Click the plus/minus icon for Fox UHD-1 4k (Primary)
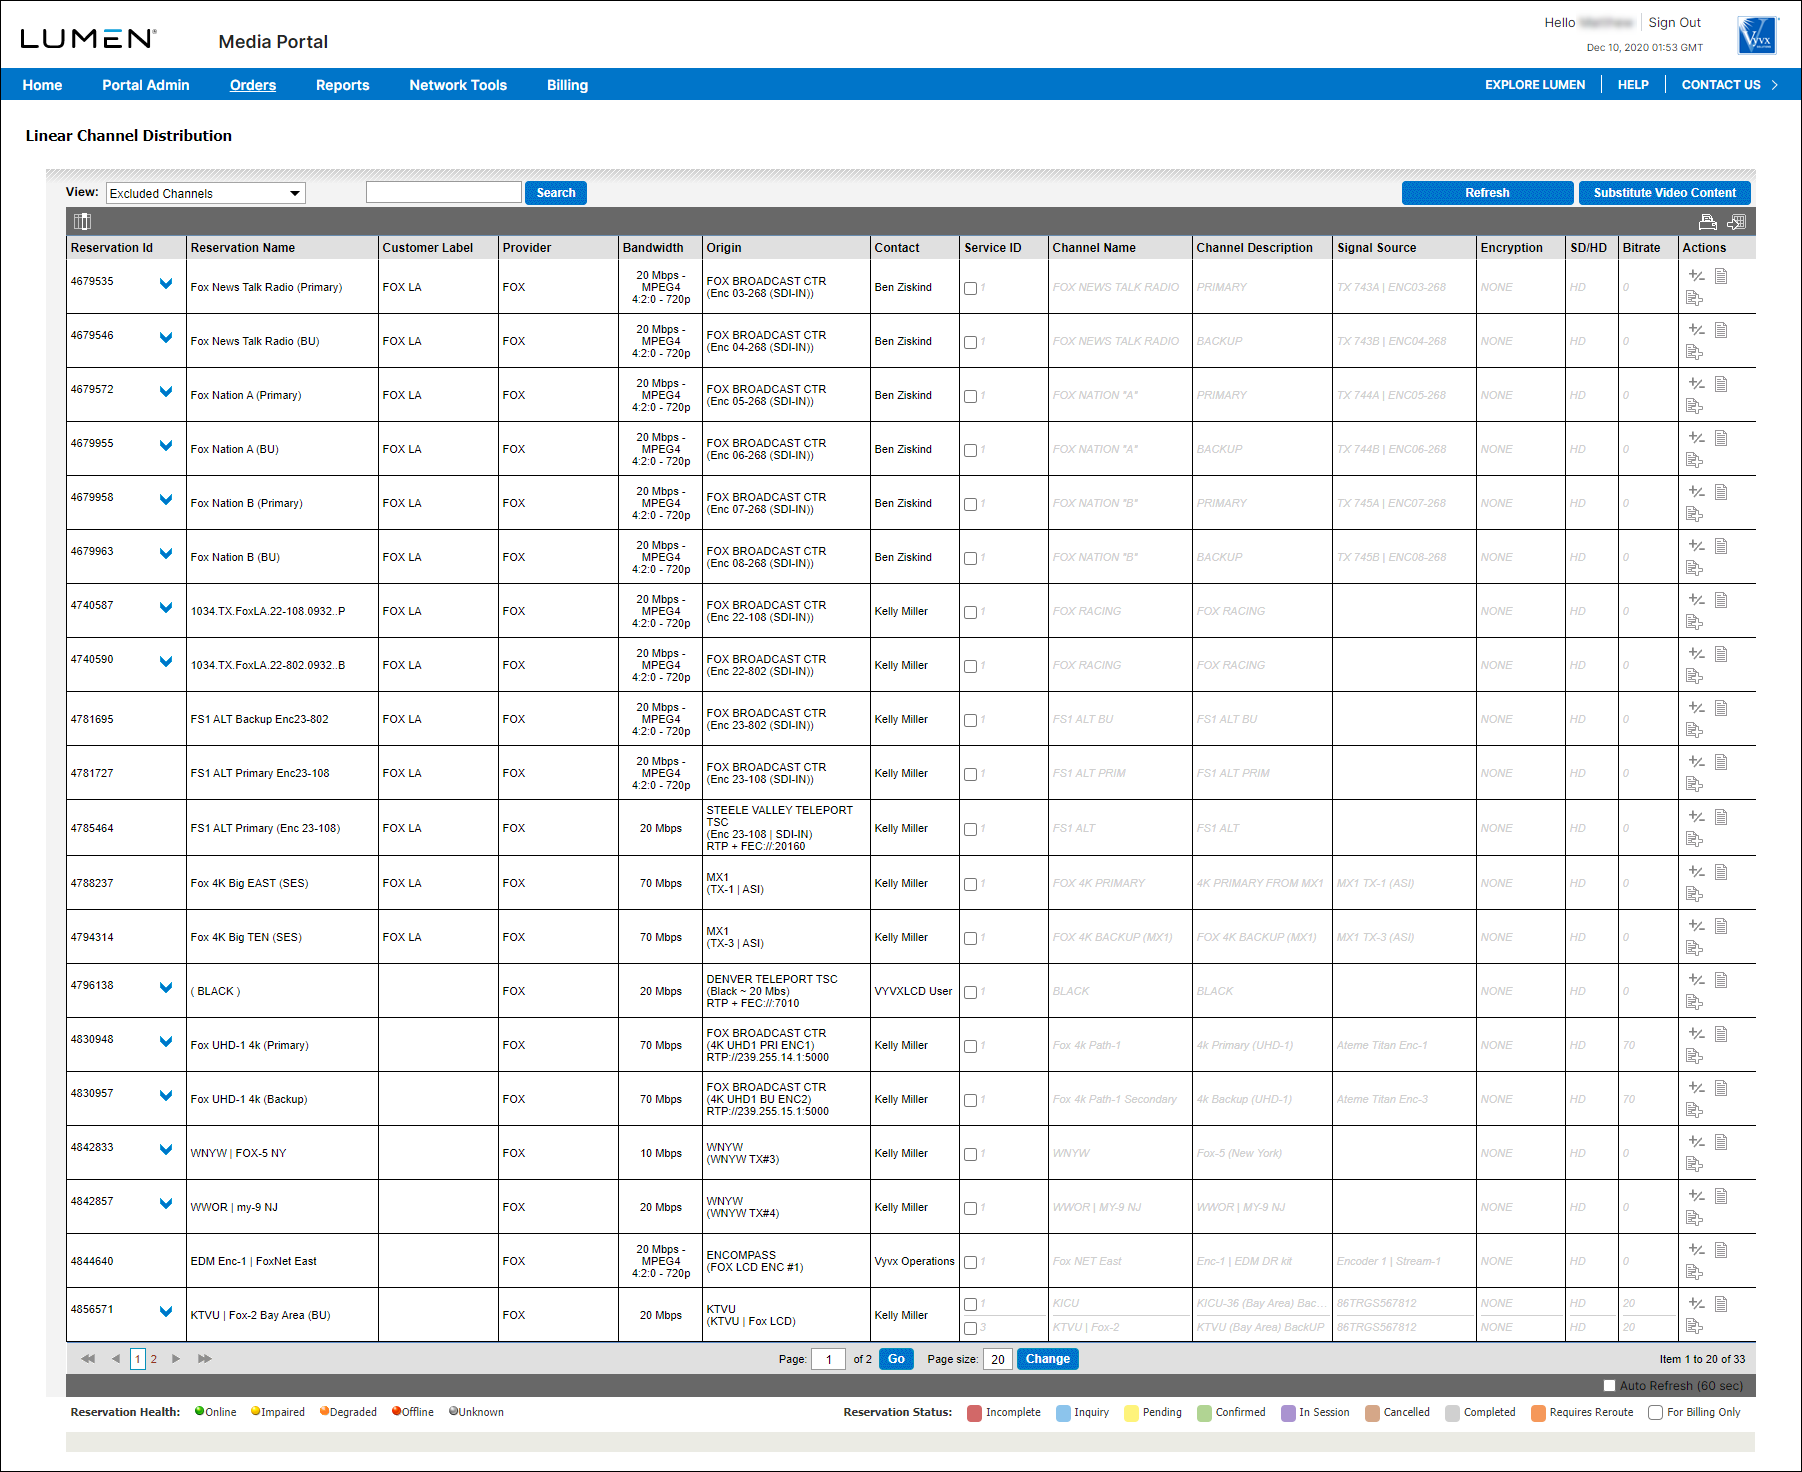The width and height of the screenshot is (1802, 1472). tap(1696, 1034)
